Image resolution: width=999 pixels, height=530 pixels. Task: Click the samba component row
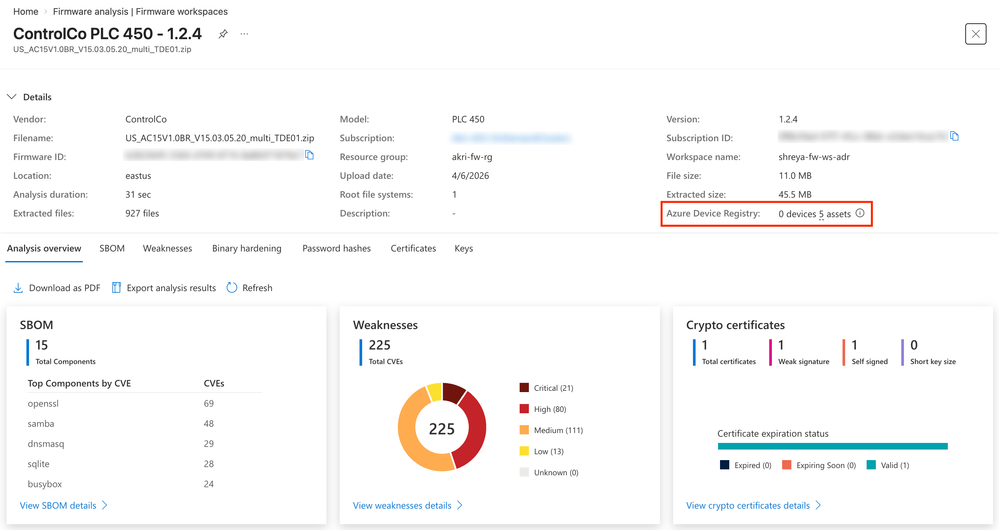pyautogui.click(x=145, y=424)
